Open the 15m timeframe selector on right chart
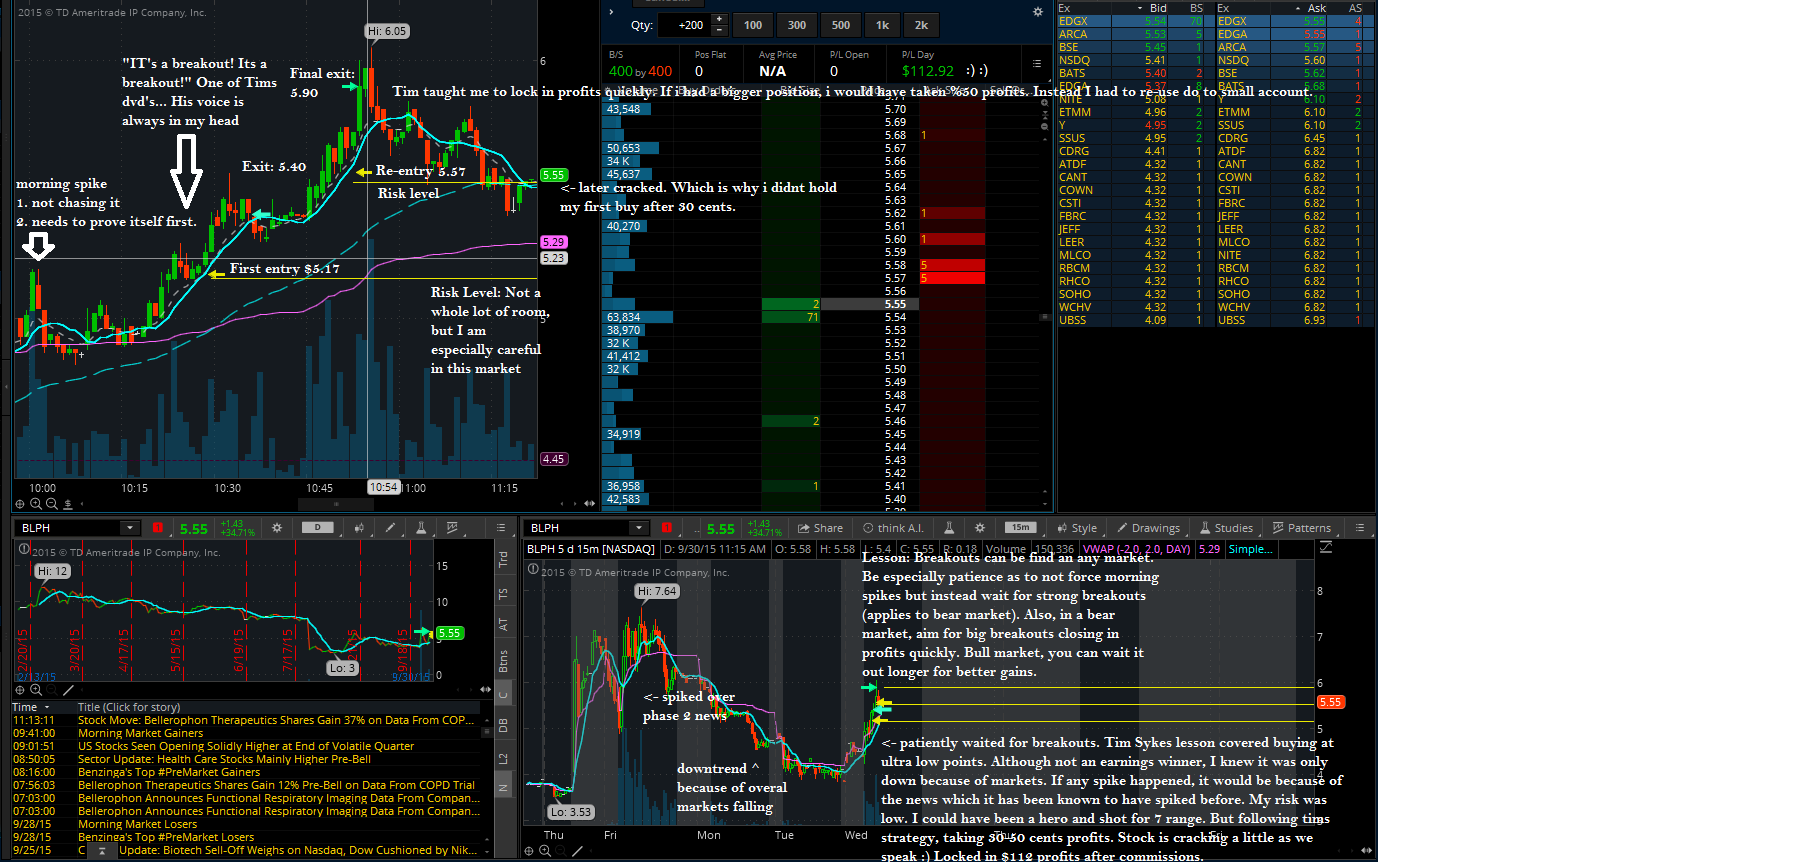 coord(1020,527)
